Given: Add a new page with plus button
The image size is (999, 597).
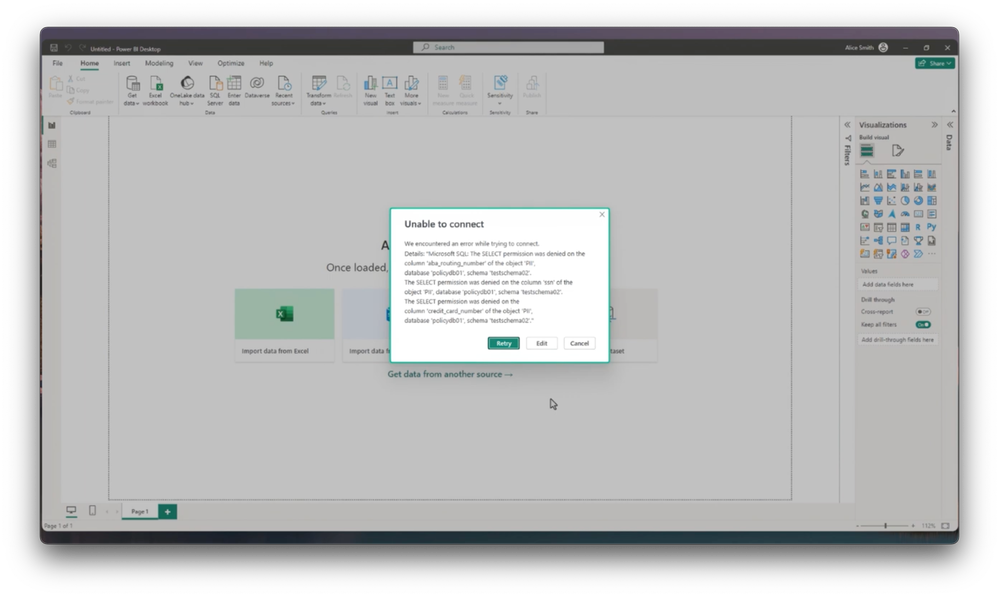Looking at the screenshot, I should pos(168,512).
